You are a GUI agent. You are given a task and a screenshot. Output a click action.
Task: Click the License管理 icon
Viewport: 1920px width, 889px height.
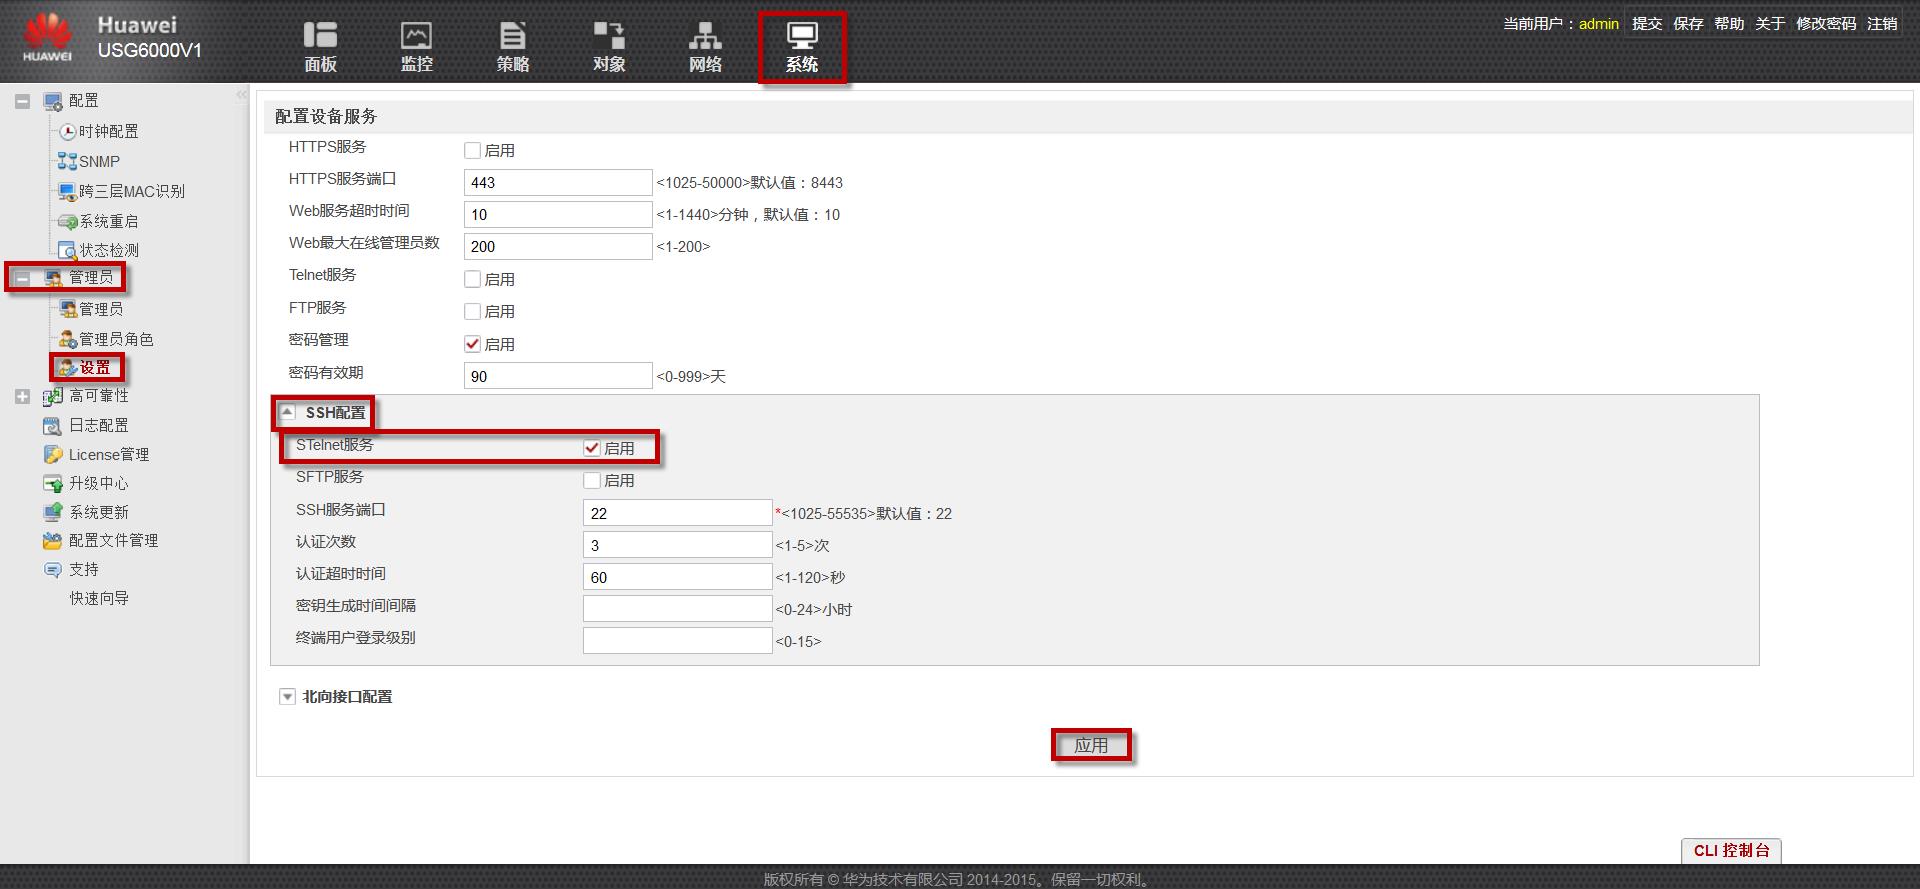coord(53,454)
